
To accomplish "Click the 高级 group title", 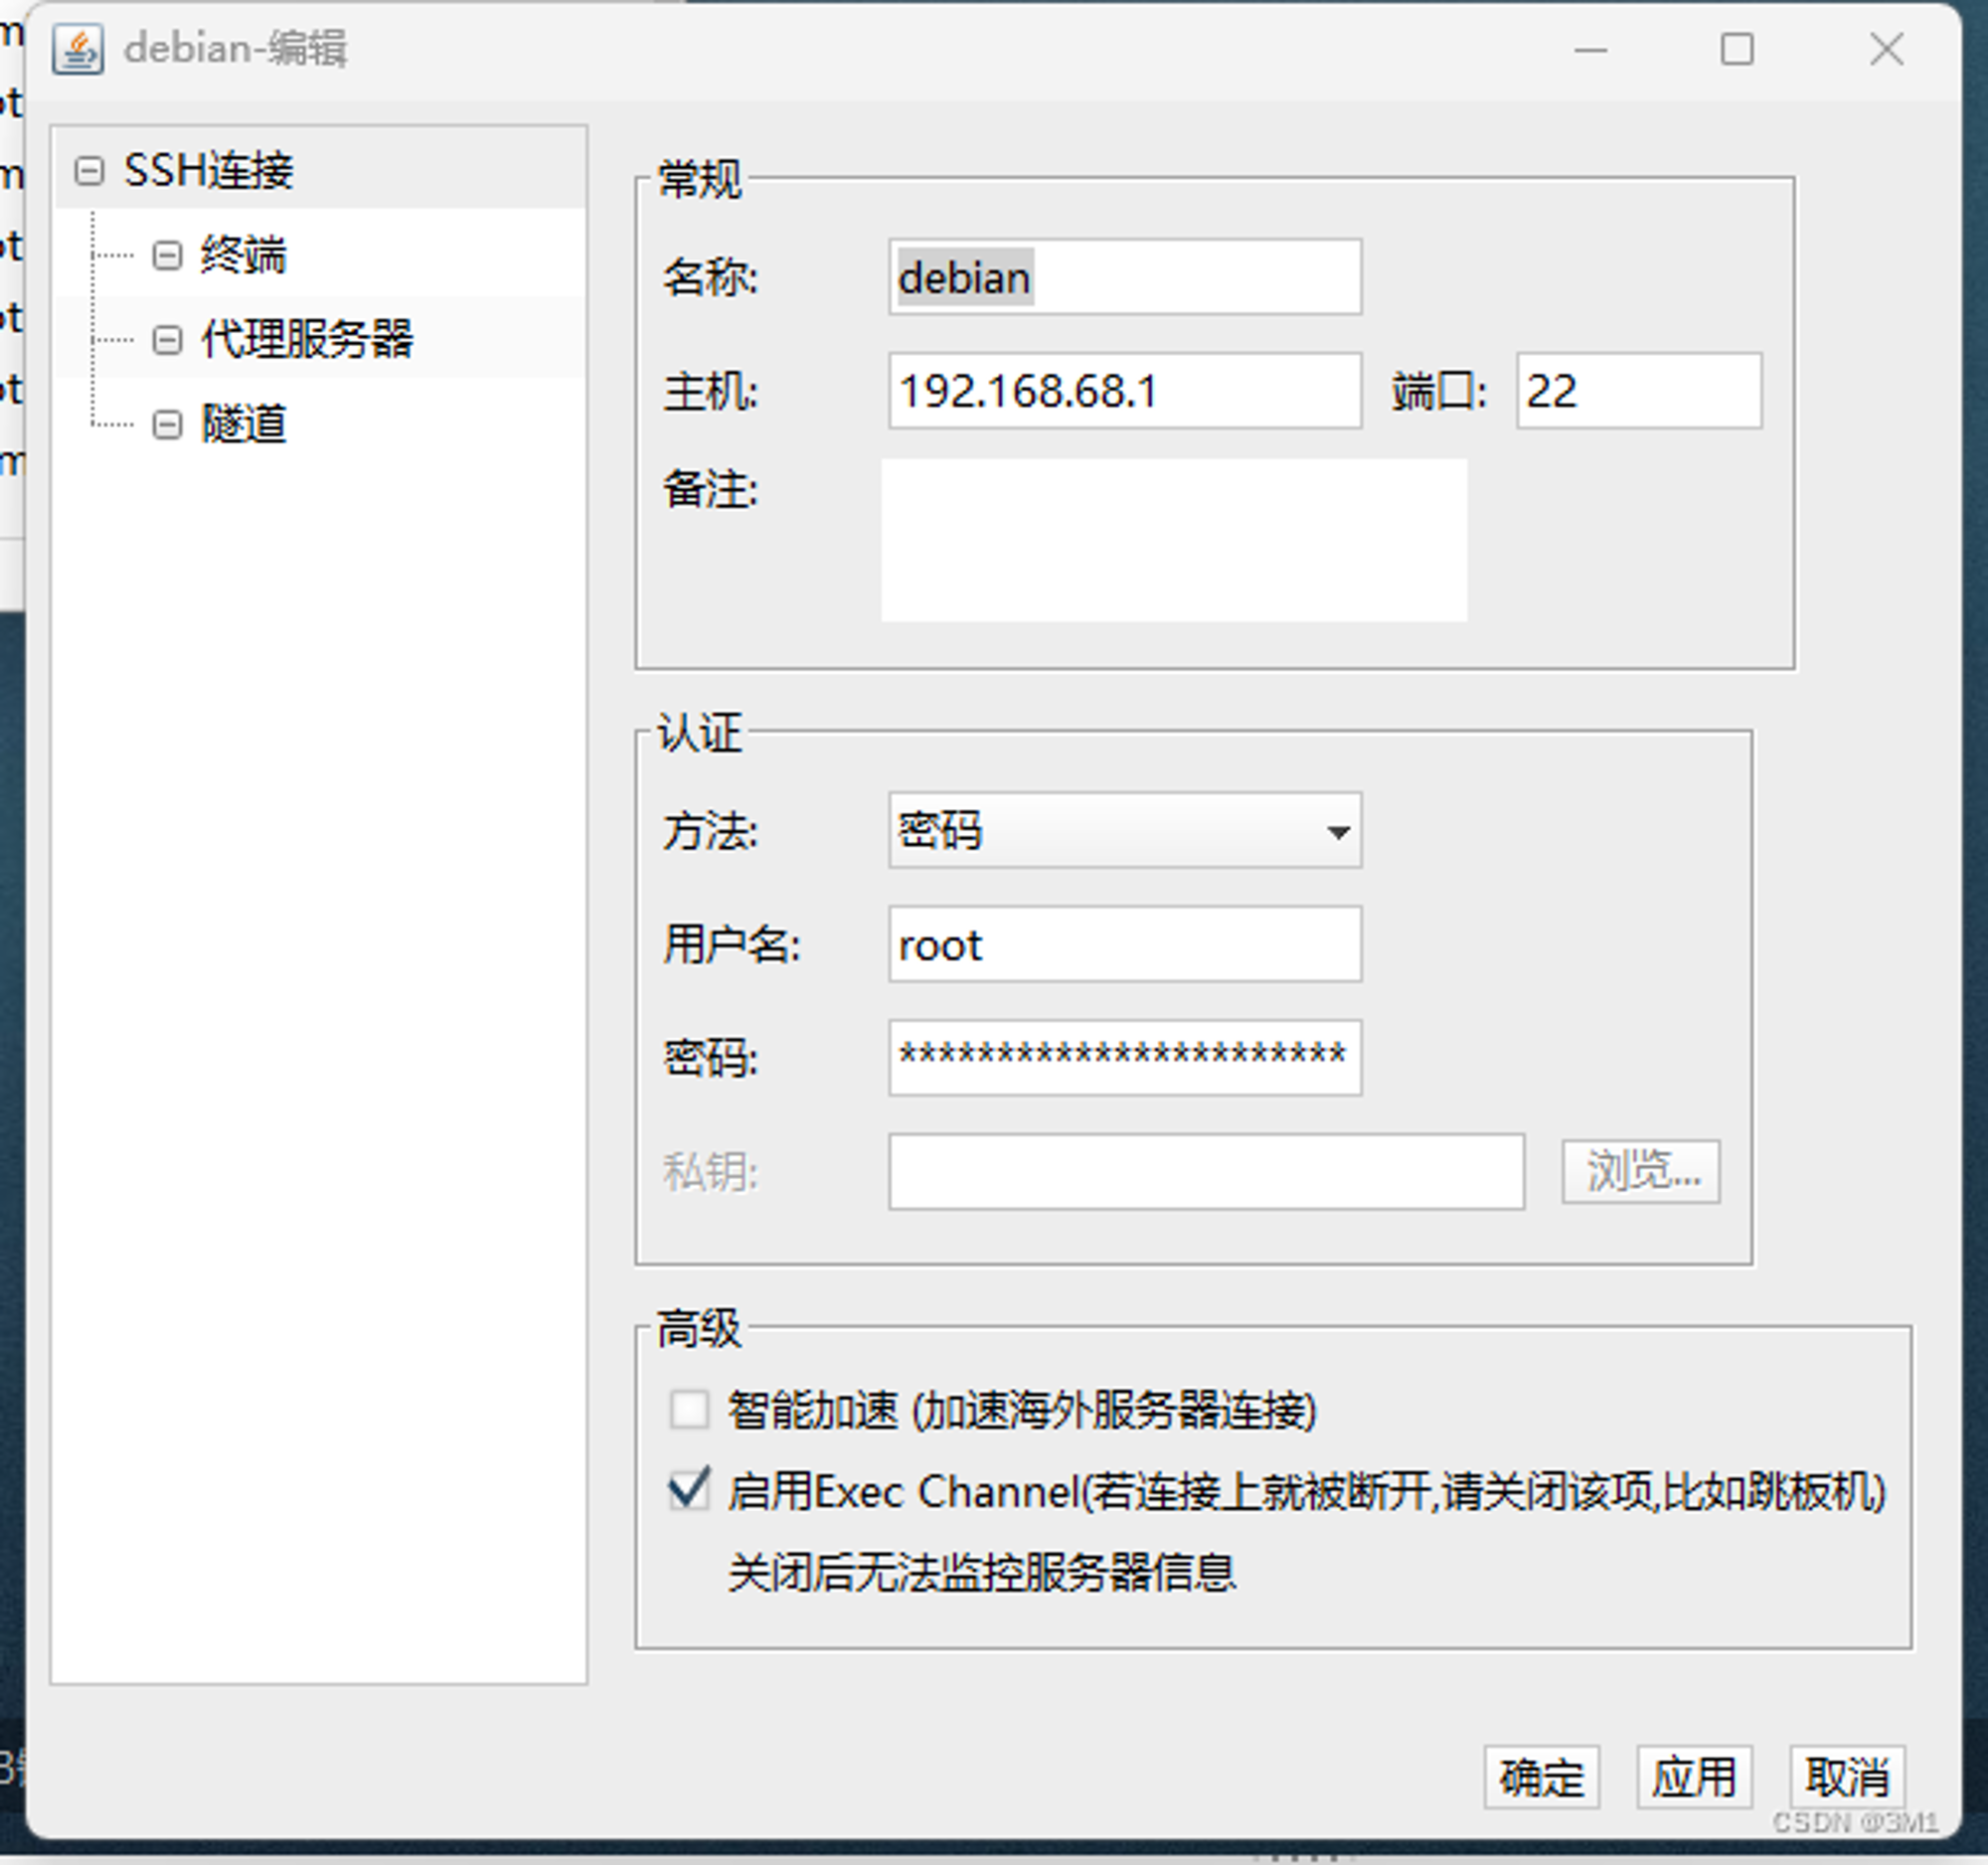I will pos(699,1329).
